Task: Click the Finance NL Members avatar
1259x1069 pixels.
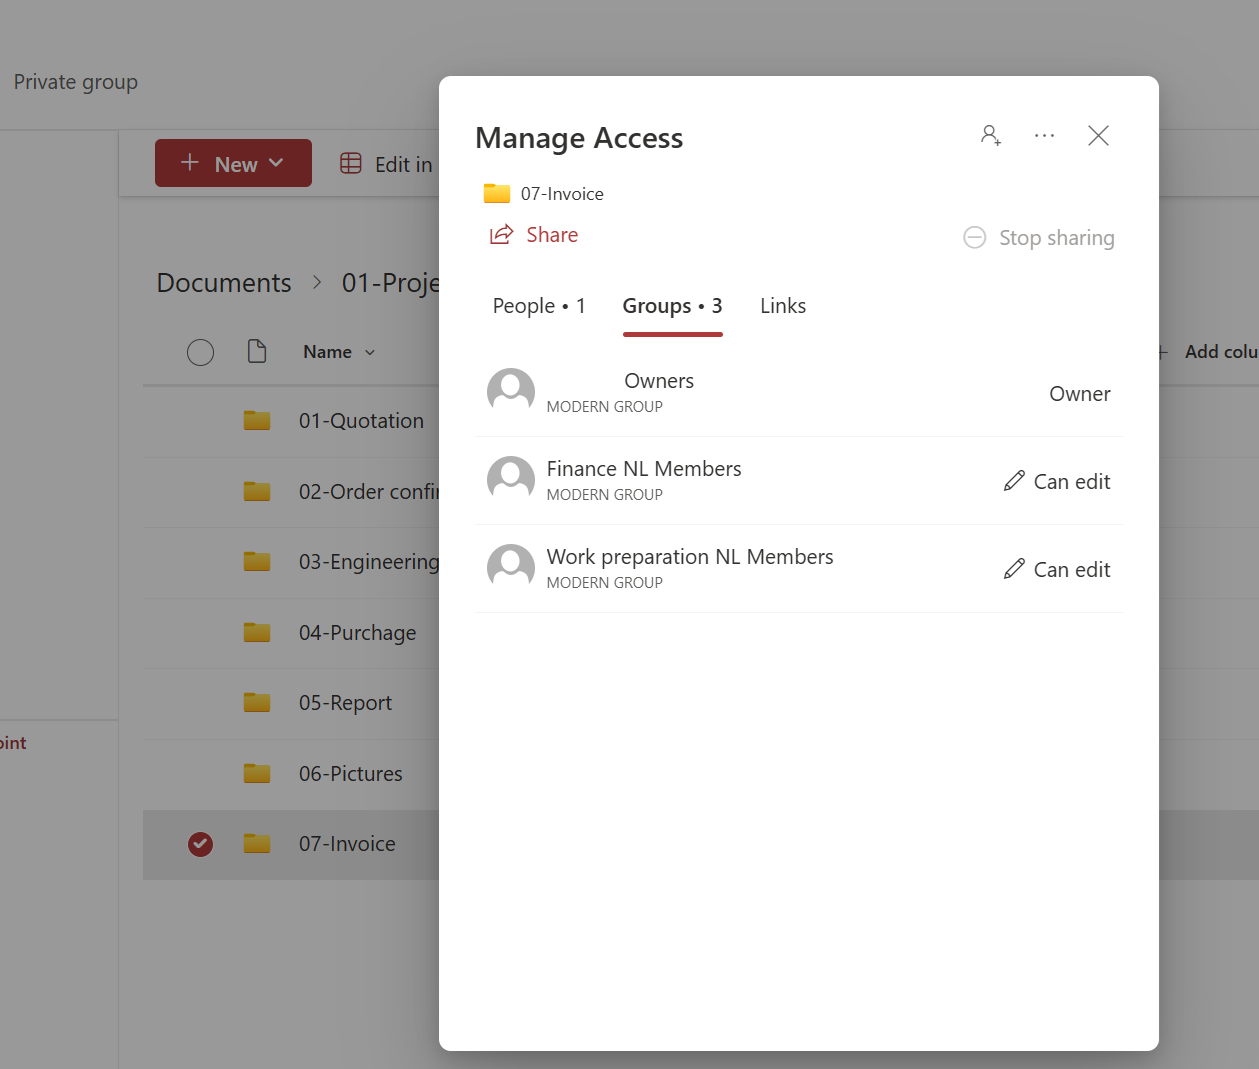Action: 510,480
